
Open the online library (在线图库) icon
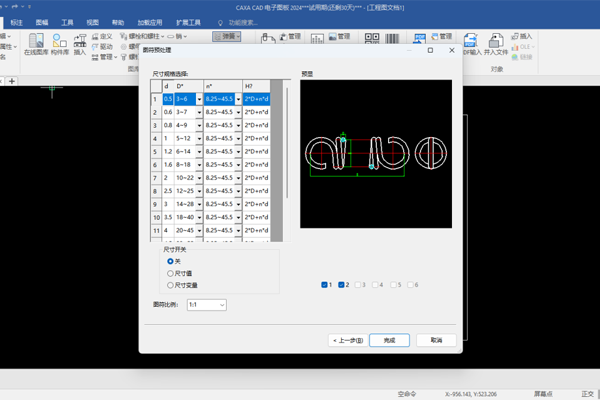pyautogui.click(x=36, y=41)
